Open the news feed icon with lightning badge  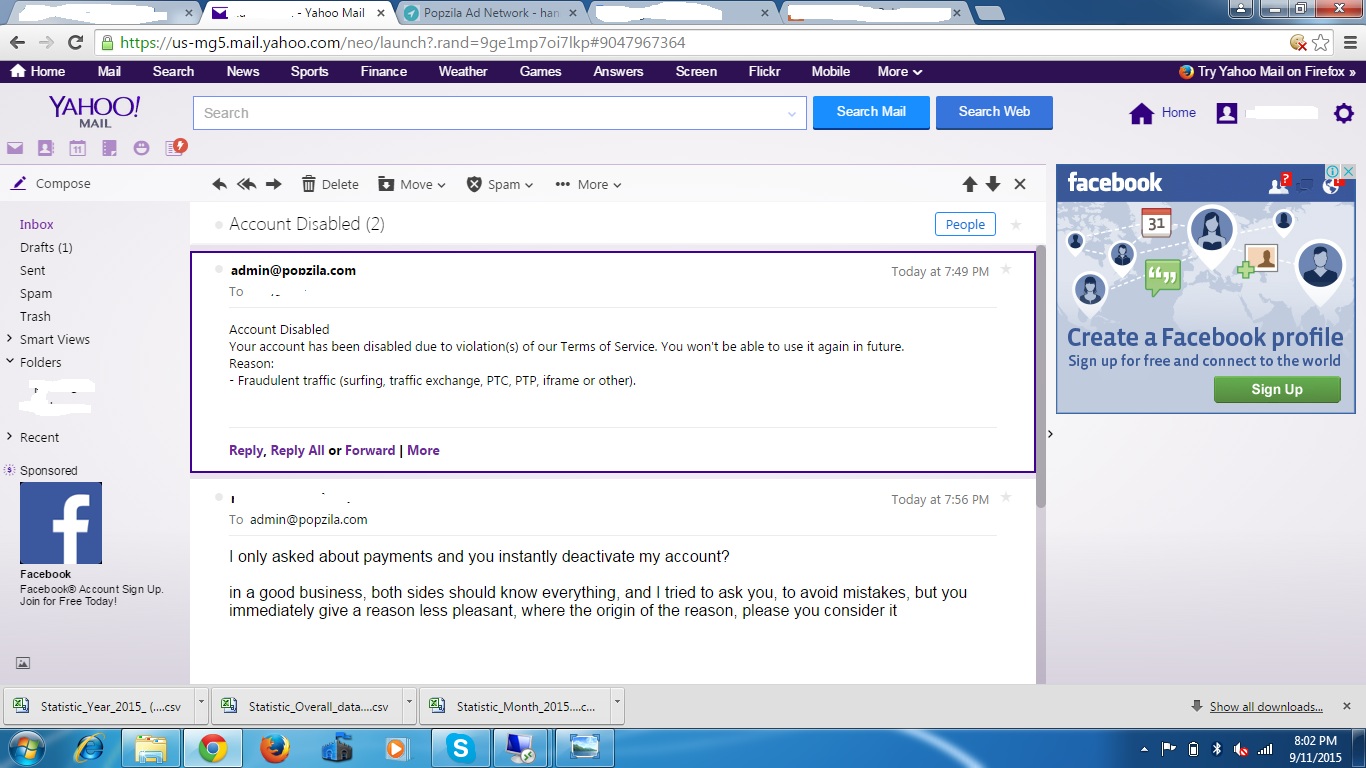pos(175,147)
